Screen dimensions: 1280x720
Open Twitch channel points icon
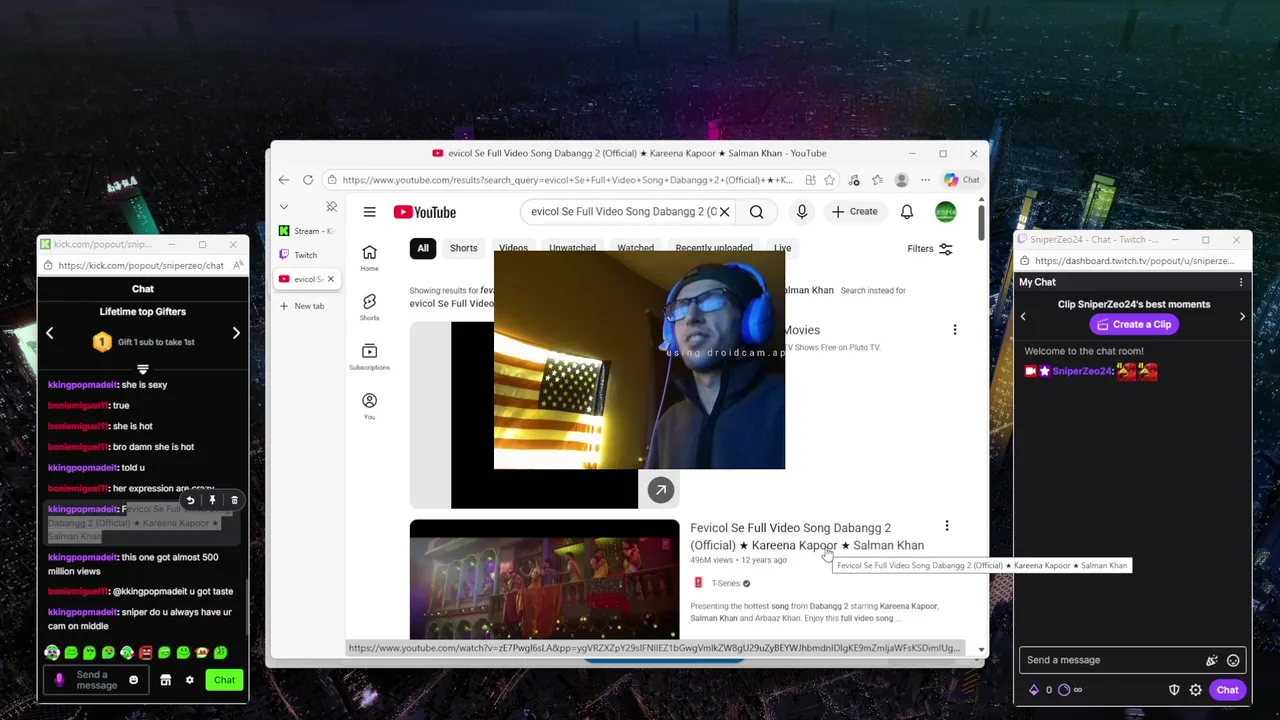[x=1064, y=690]
